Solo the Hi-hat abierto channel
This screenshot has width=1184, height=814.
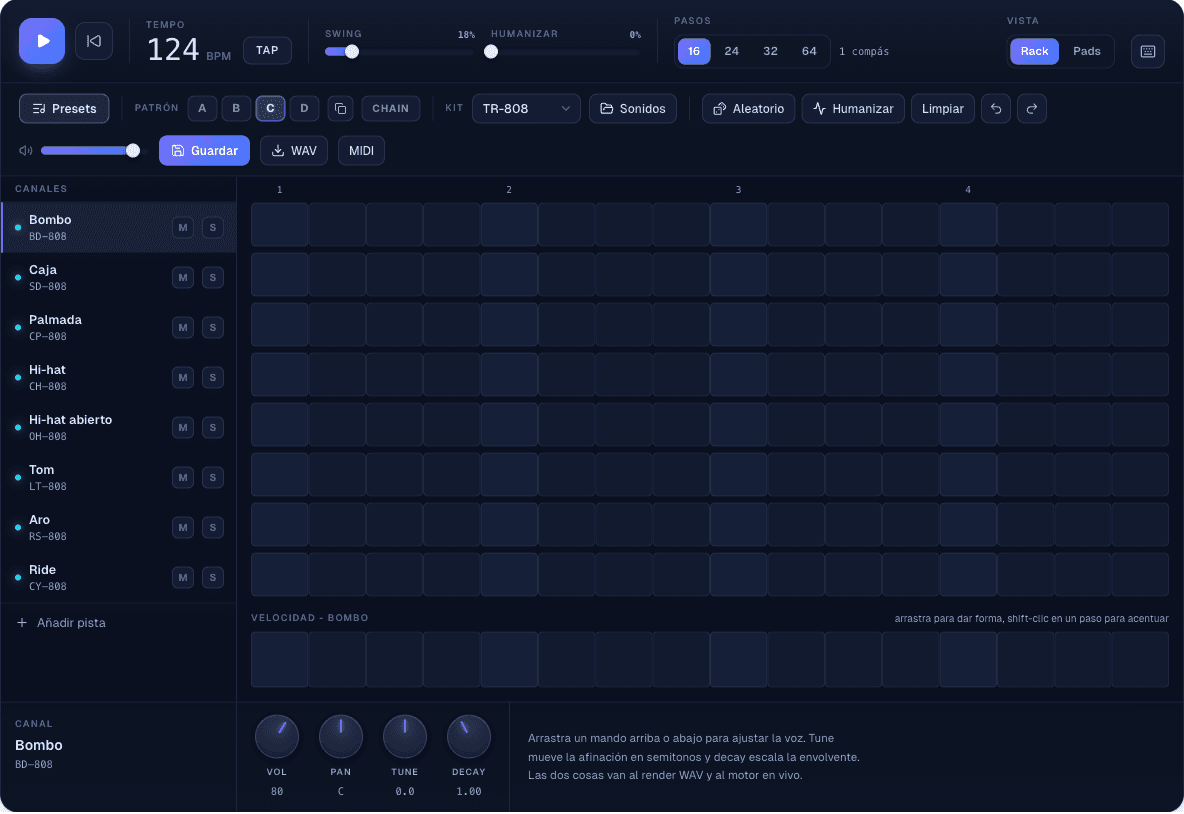[x=213, y=427]
